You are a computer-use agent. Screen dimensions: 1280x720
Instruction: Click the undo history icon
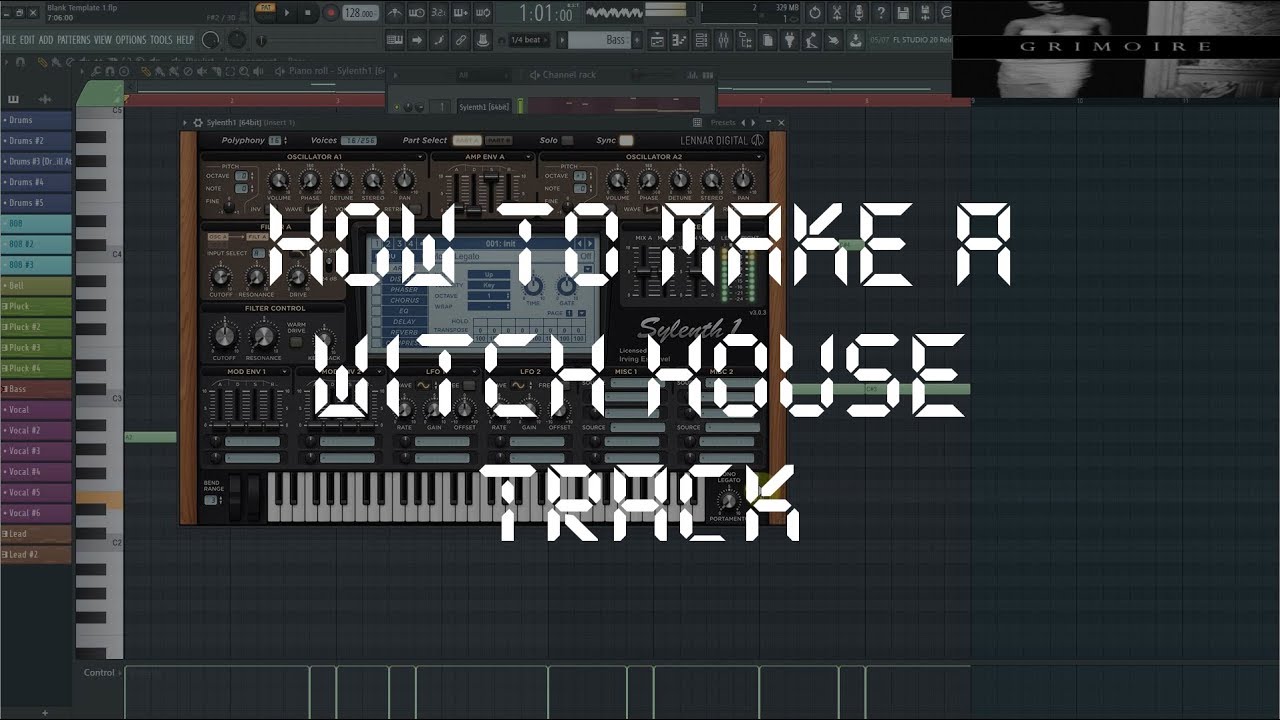click(x=815, y=12)
